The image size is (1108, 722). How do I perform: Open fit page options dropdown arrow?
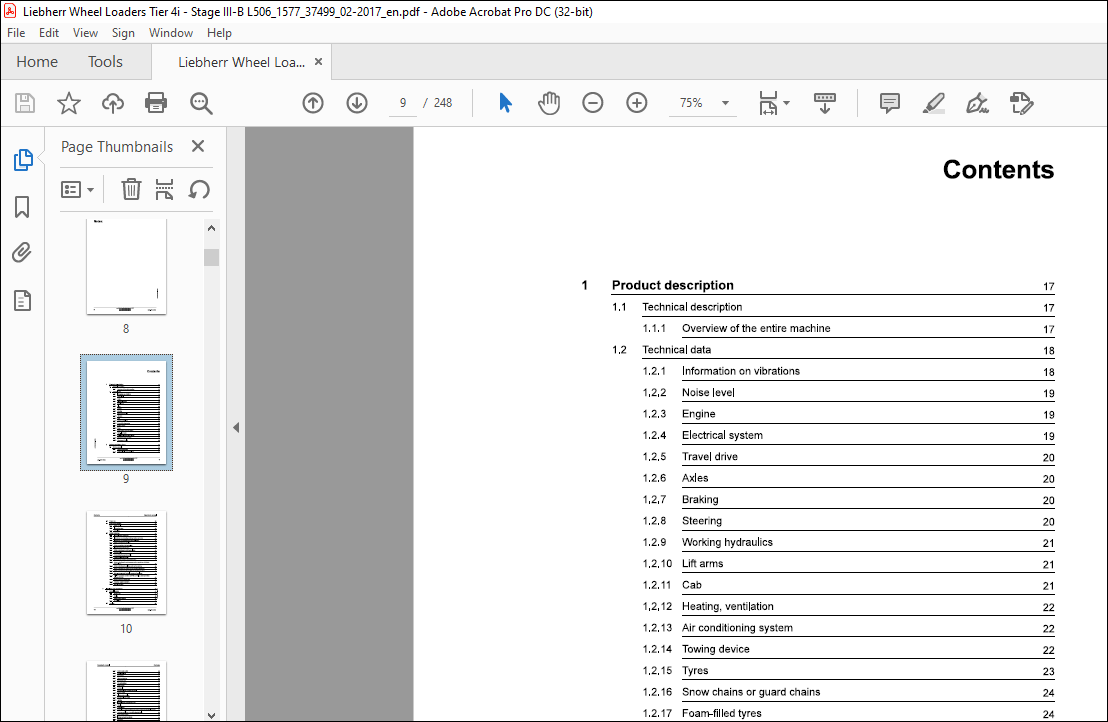click(x=786, y=103)
